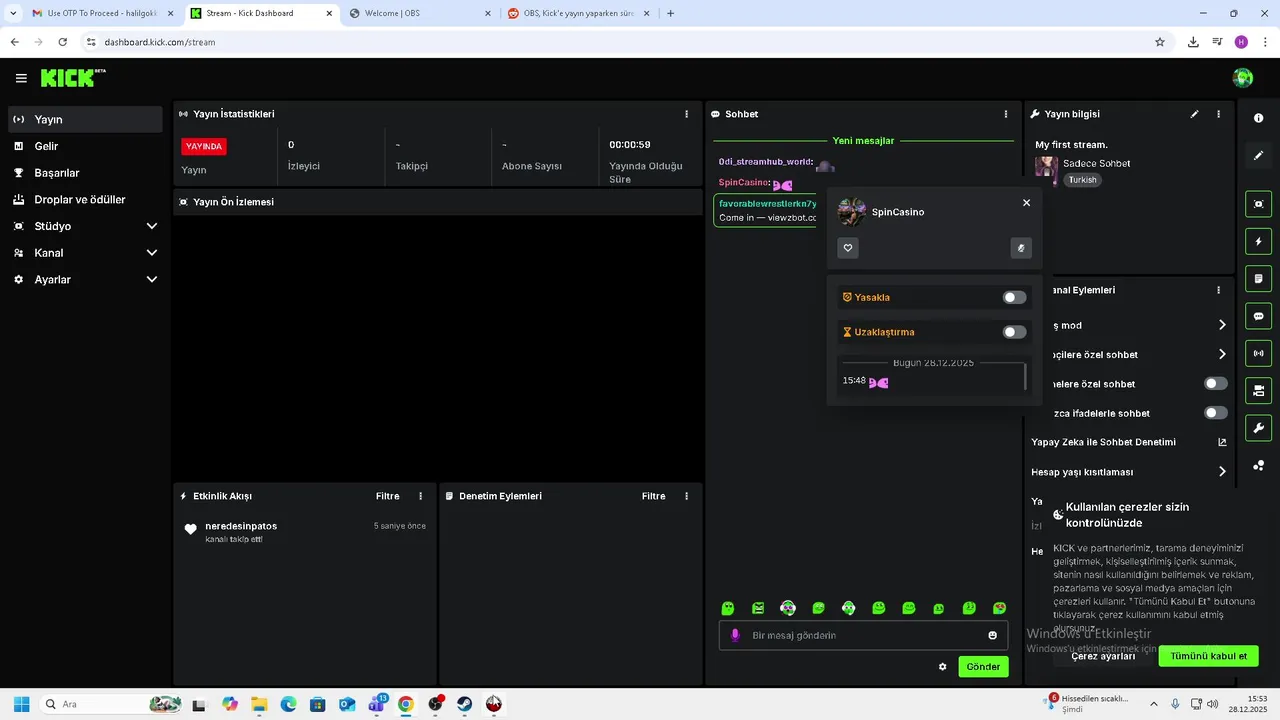1280x720 pixels.
Task: Click the mute icon on SpinCasino card
Action: (1021, 248)
